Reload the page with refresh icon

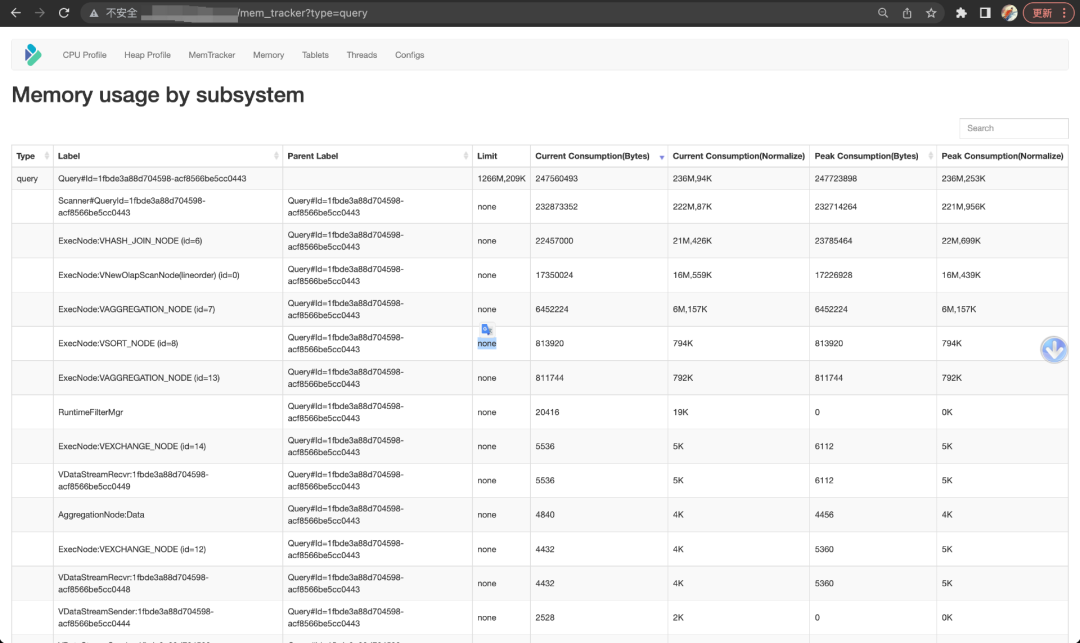coord(64,13)
